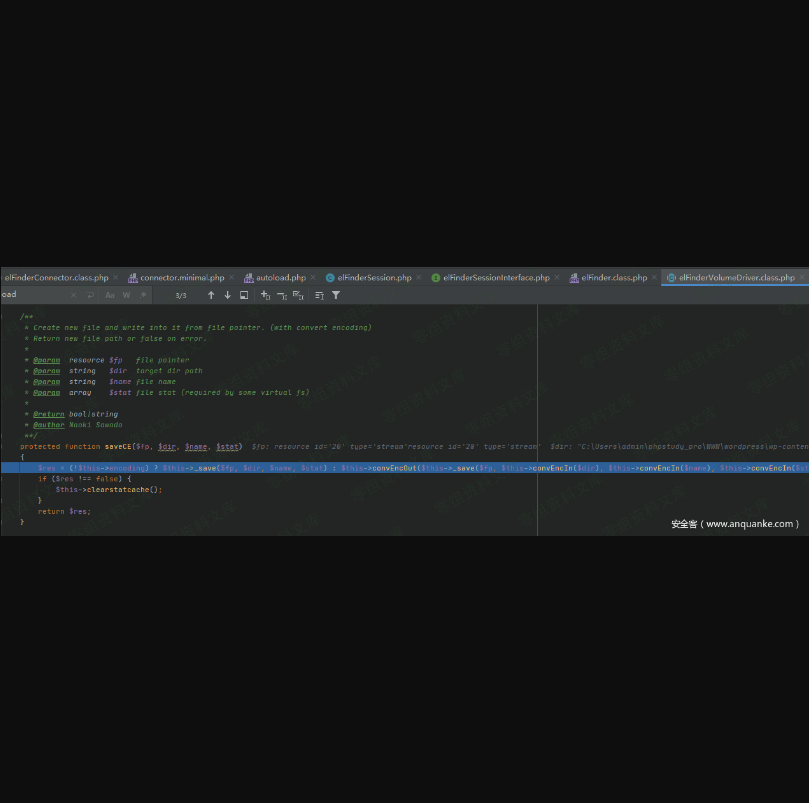809x803 pixels.
Task: Select all occurrences icon in find bar
Action: point(298,295)
